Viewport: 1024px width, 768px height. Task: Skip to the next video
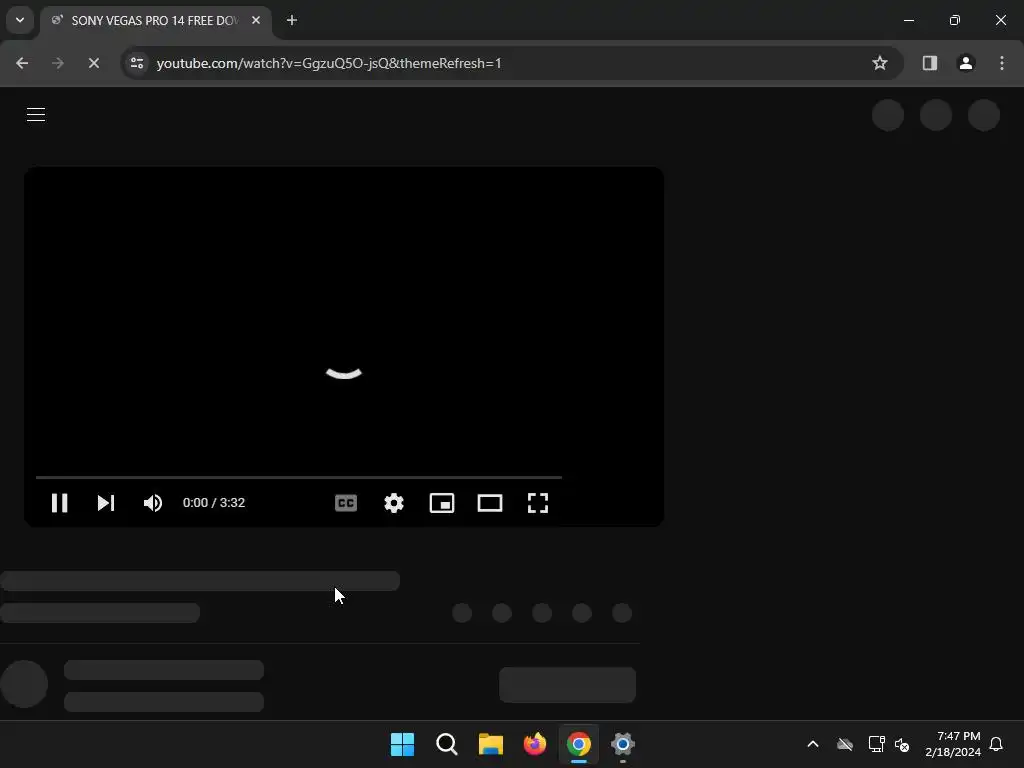[106, 503]
